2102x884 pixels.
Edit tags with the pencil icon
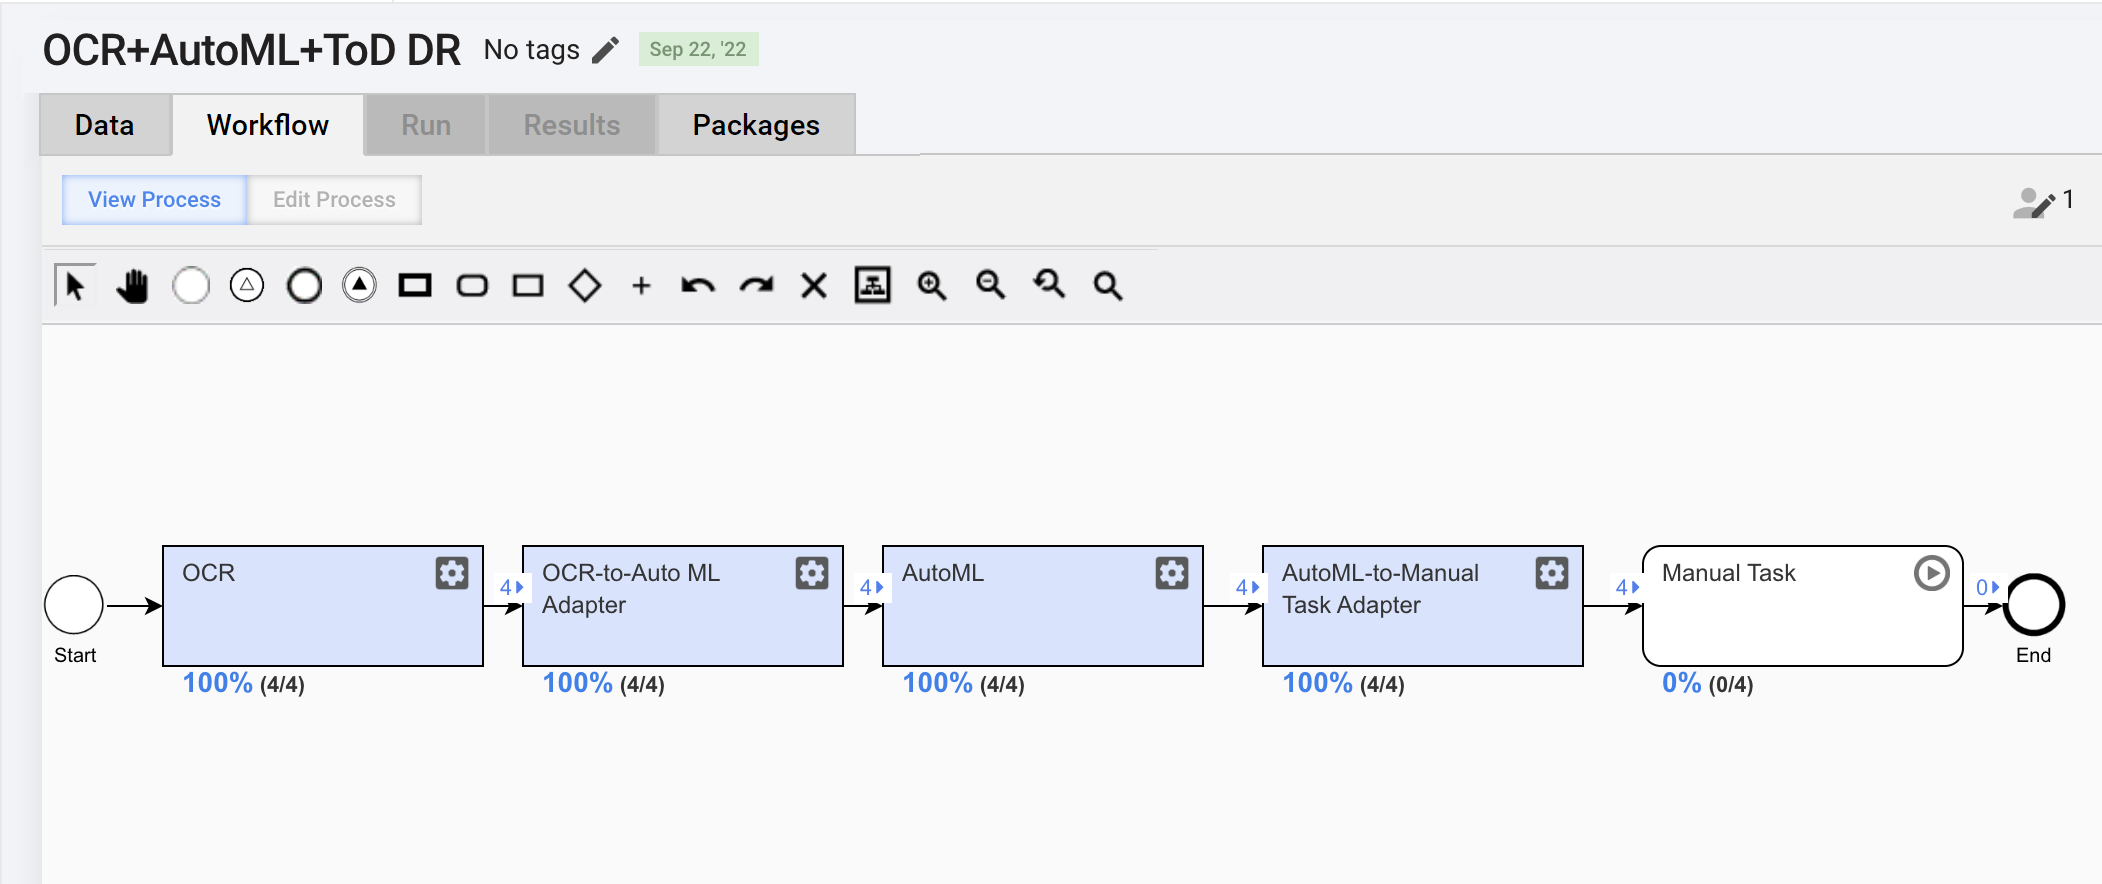606,50
